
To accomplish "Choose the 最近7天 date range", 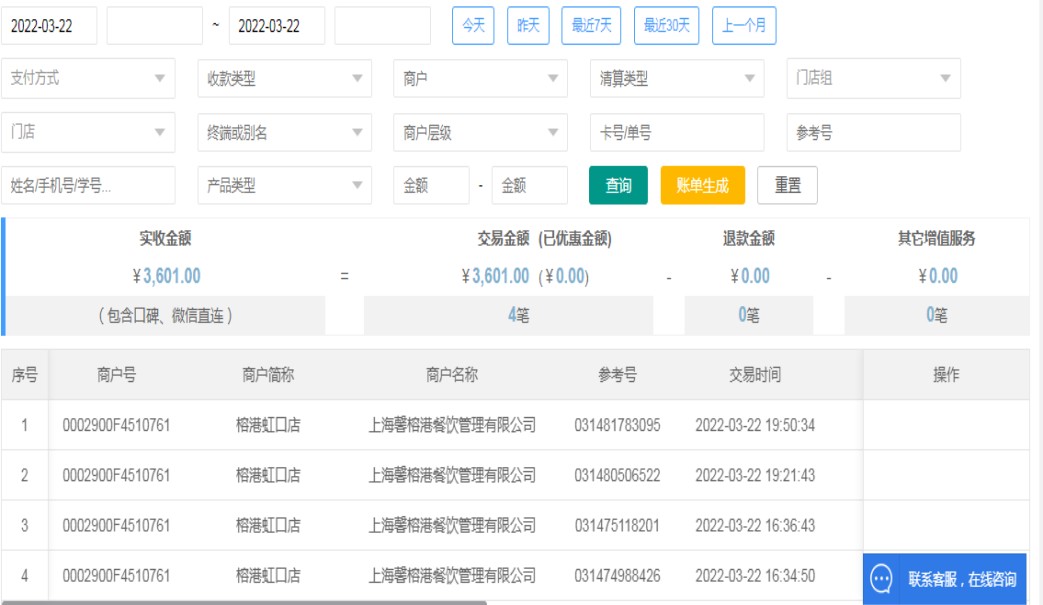I will point(591,26).
